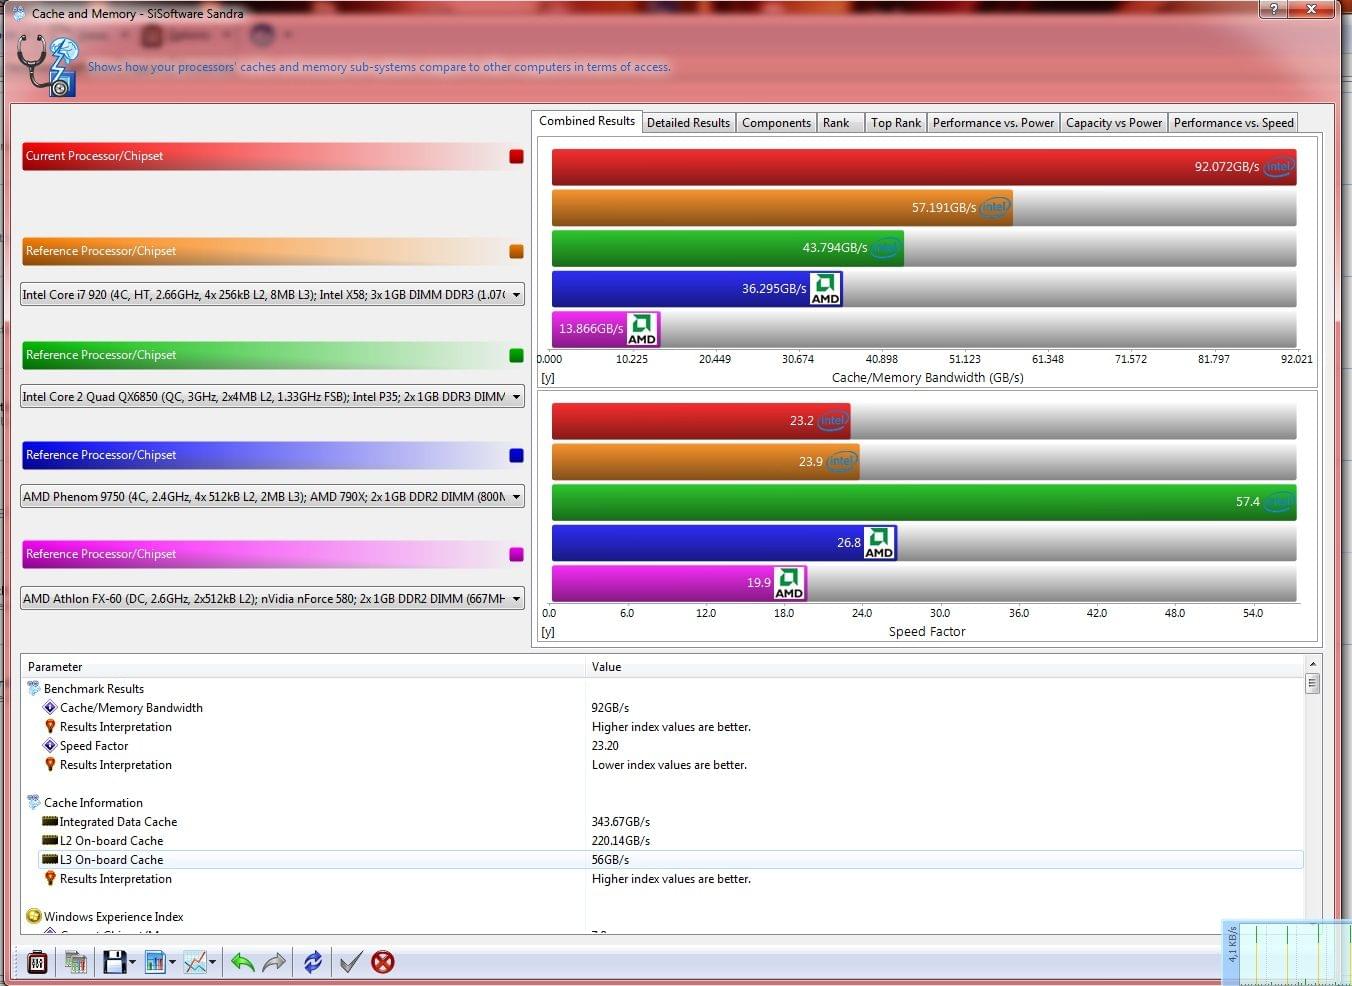Click the bar chart report icon
The image size is (1352, 986).
[155, 962]
